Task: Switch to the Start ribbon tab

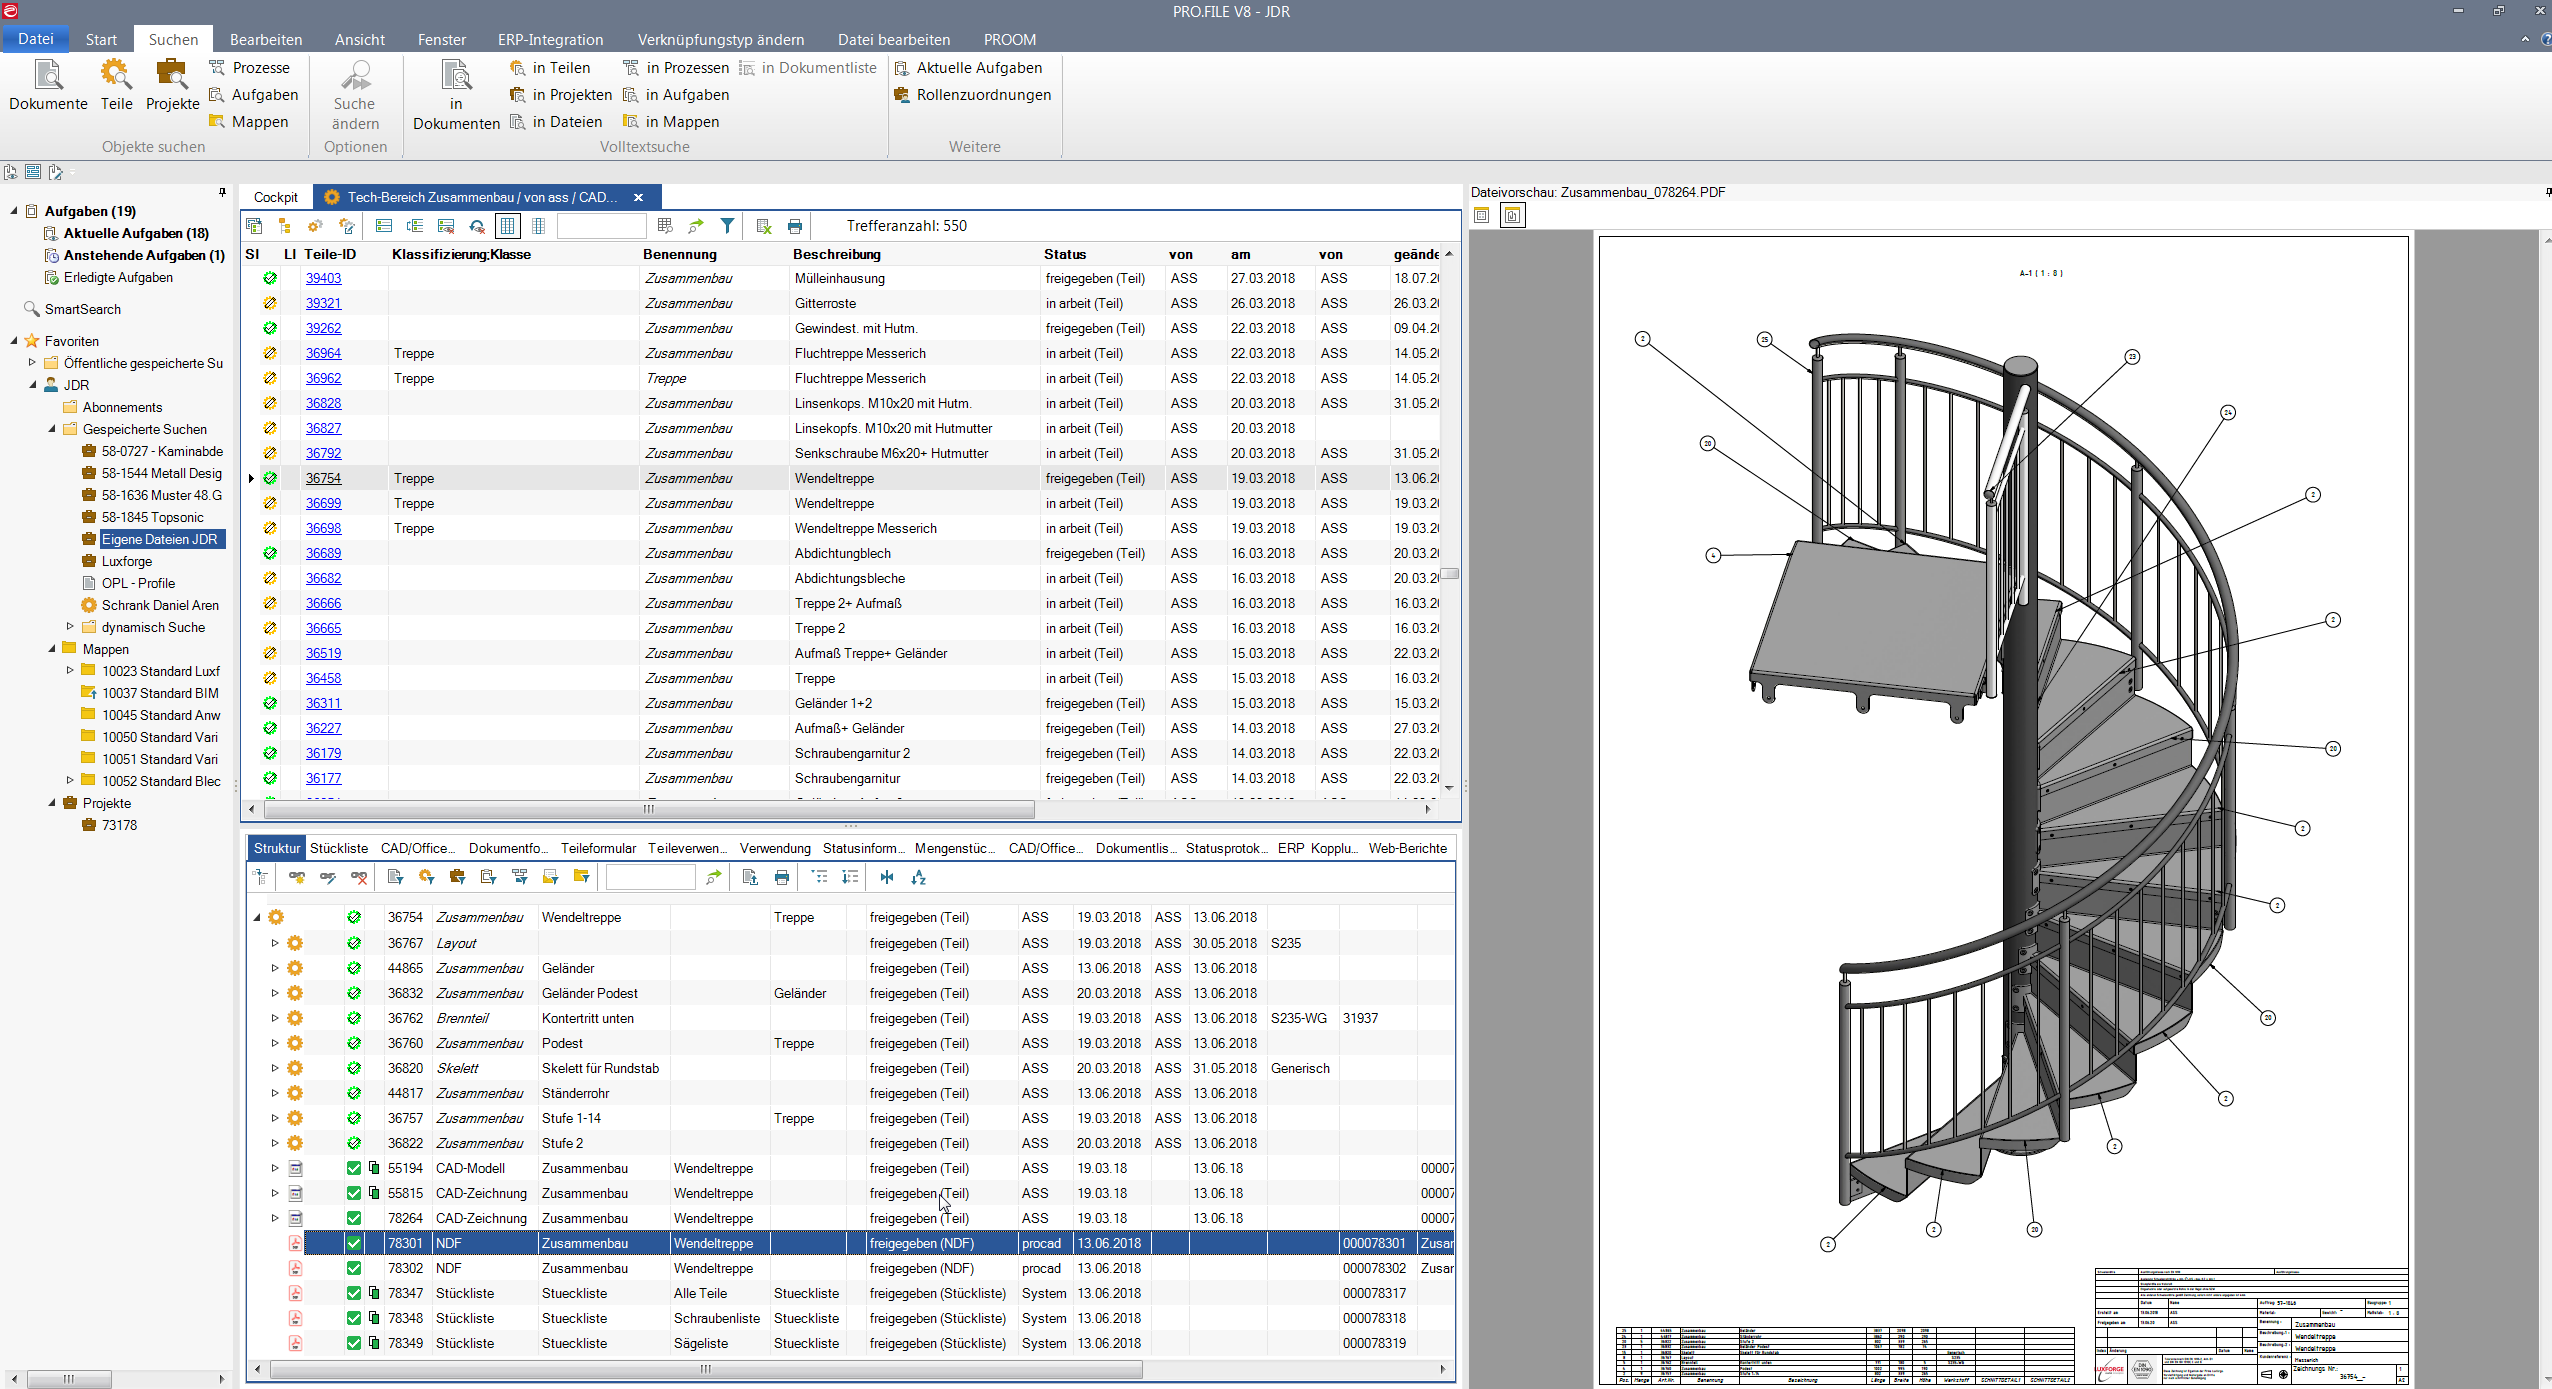Action: pos(101,39)
